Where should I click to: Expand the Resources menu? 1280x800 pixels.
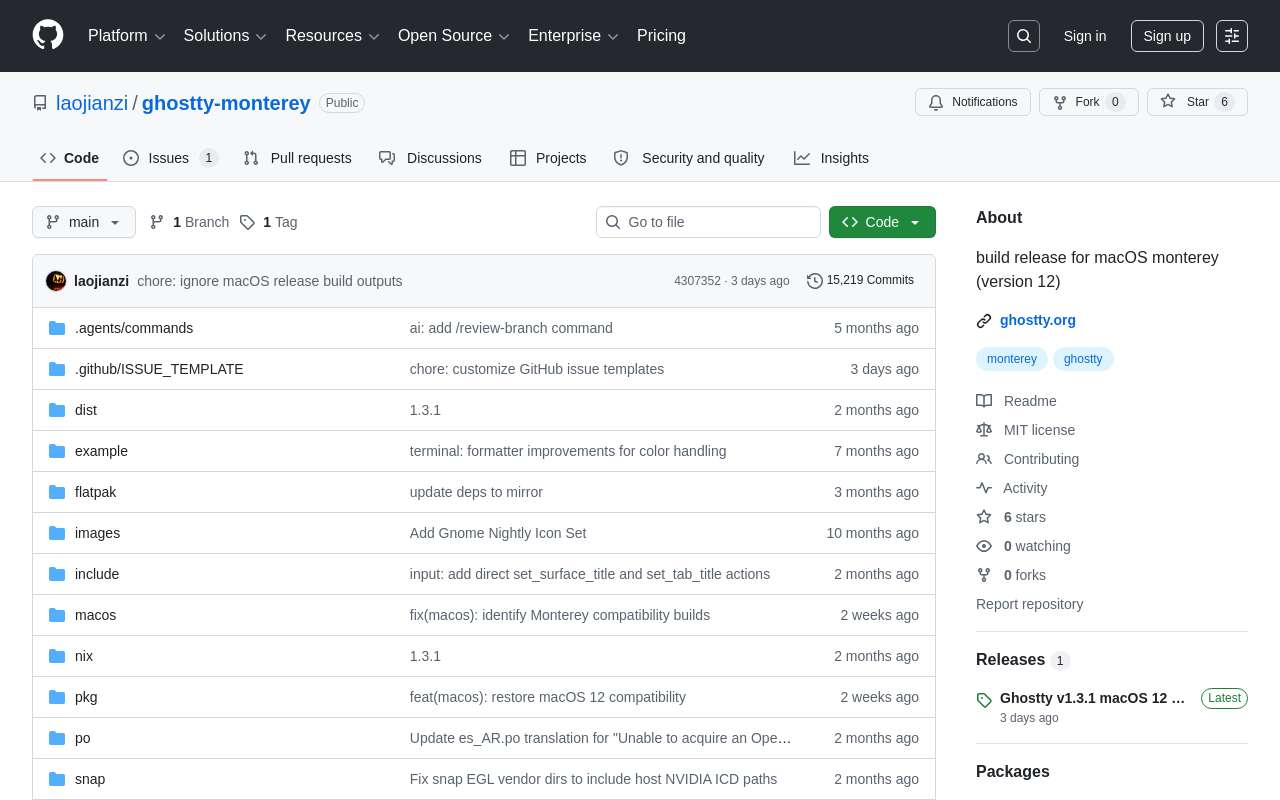333,36
